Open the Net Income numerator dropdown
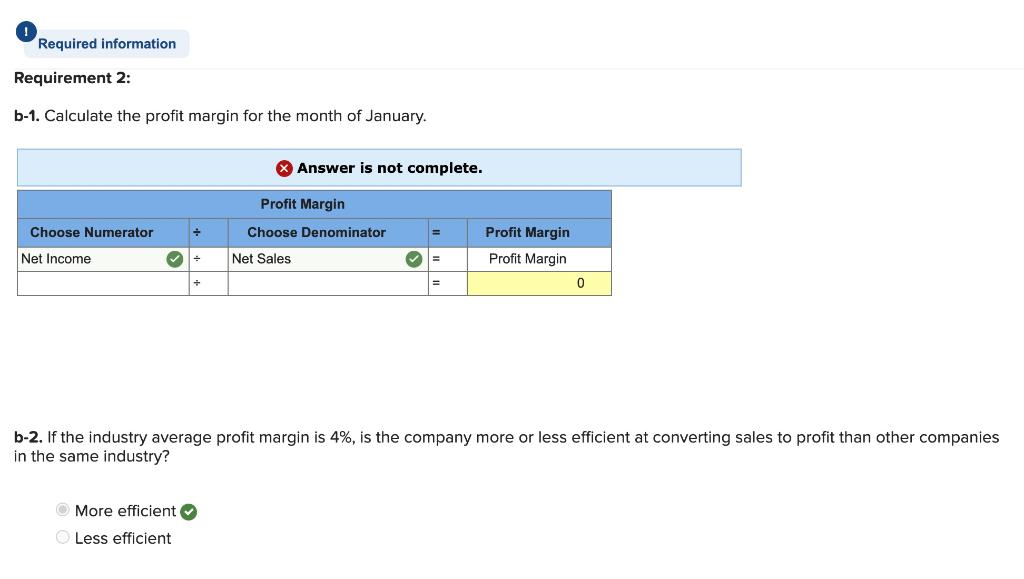Image resolution: width=1024 pixels, height=579 pixels. [x=95, y=258]
